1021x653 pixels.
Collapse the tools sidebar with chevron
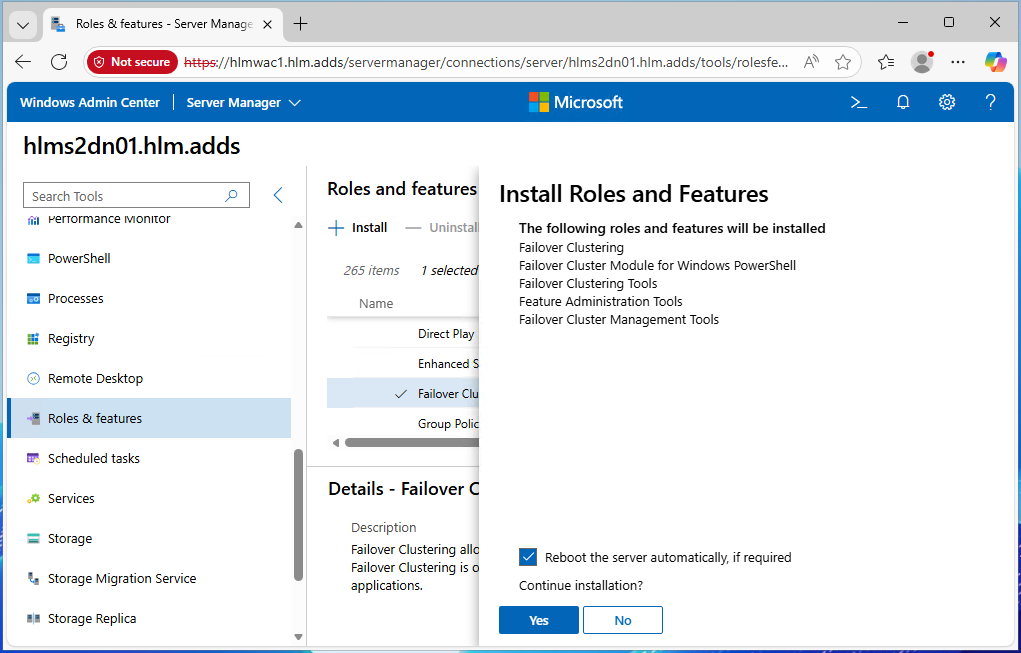coord(278,196)
